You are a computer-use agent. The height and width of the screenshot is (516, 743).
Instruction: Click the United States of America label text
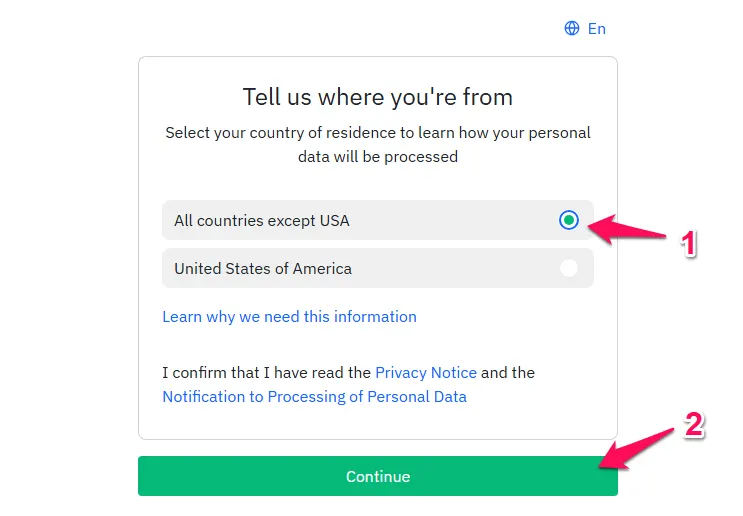click(263, 269)
